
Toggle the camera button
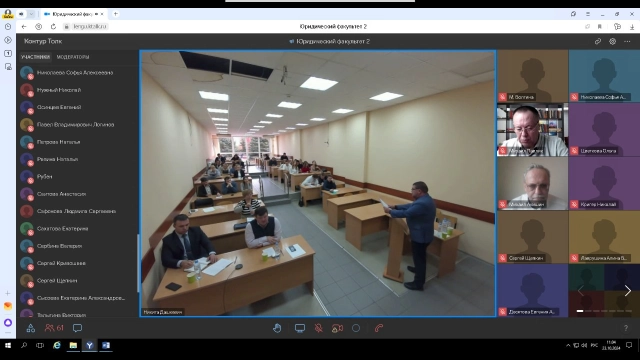point(337,328)
